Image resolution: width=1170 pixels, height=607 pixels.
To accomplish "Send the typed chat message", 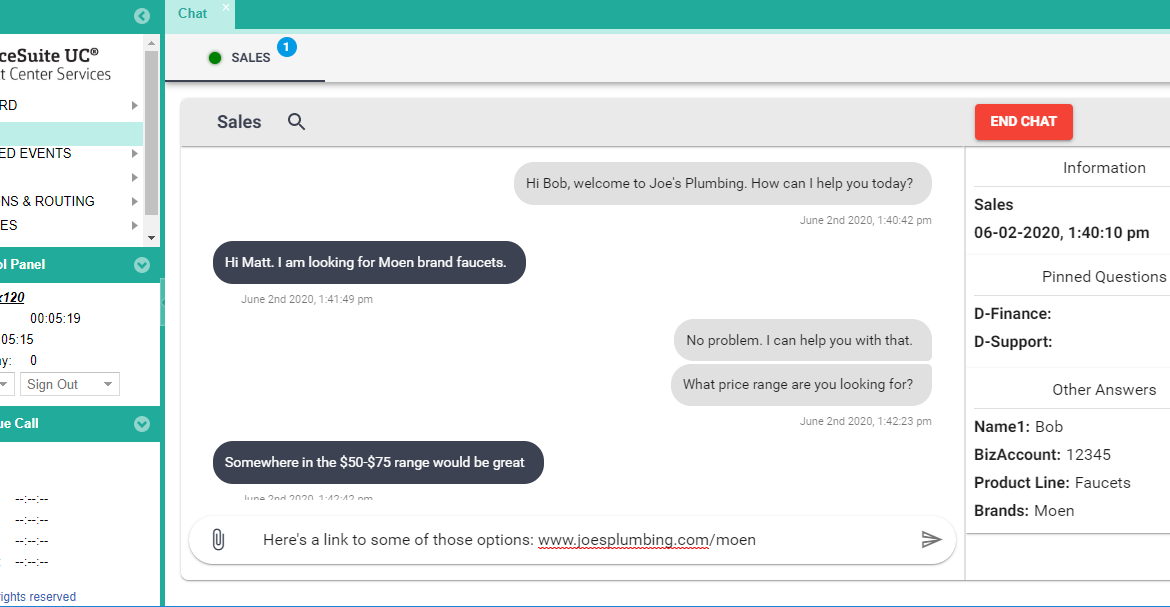I will click(x=931, y=540).
